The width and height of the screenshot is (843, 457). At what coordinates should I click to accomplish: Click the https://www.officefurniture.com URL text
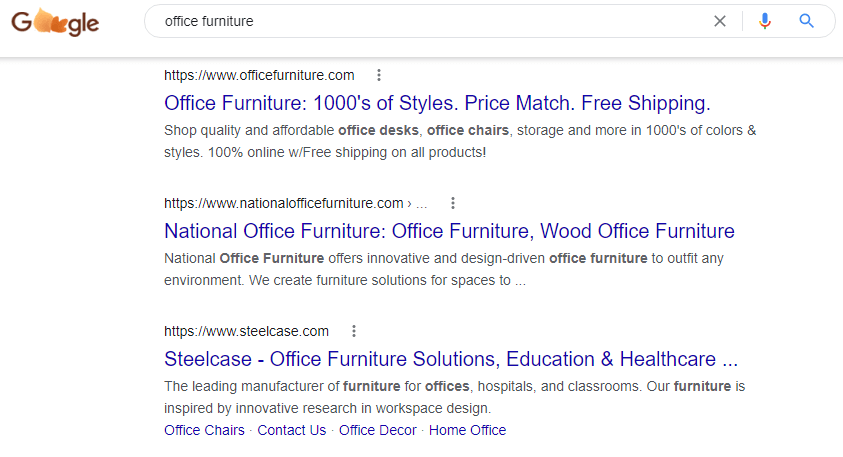click(x=259, y=75)
